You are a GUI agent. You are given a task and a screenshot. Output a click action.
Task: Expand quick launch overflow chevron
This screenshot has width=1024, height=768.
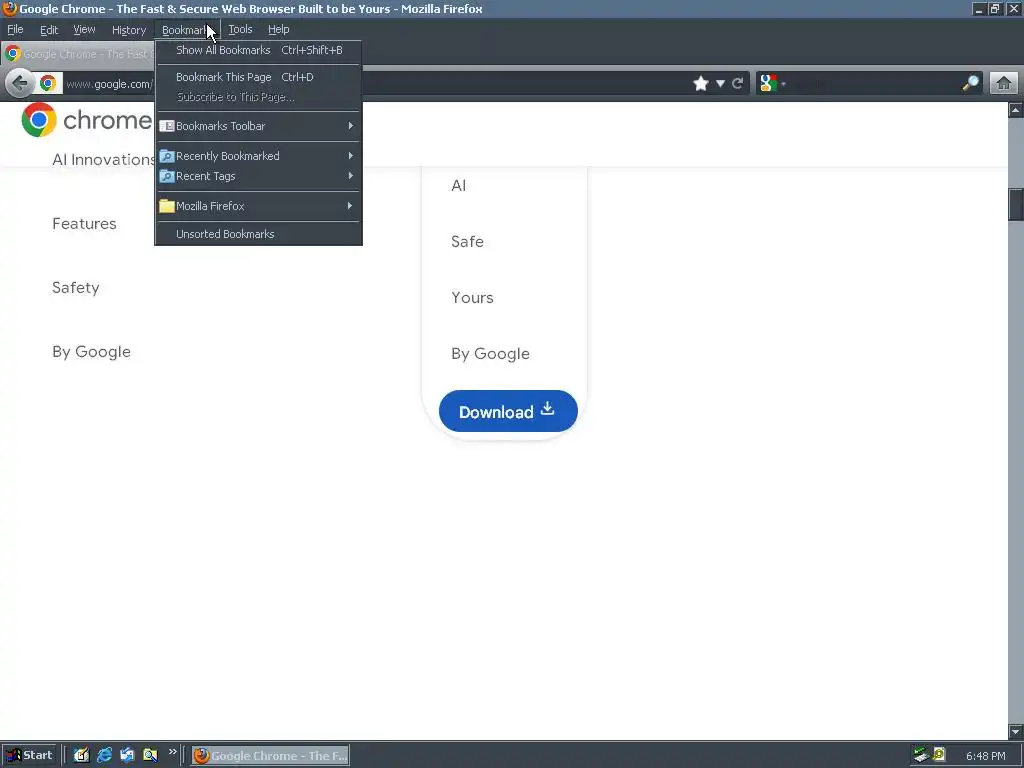click(172, 752)
